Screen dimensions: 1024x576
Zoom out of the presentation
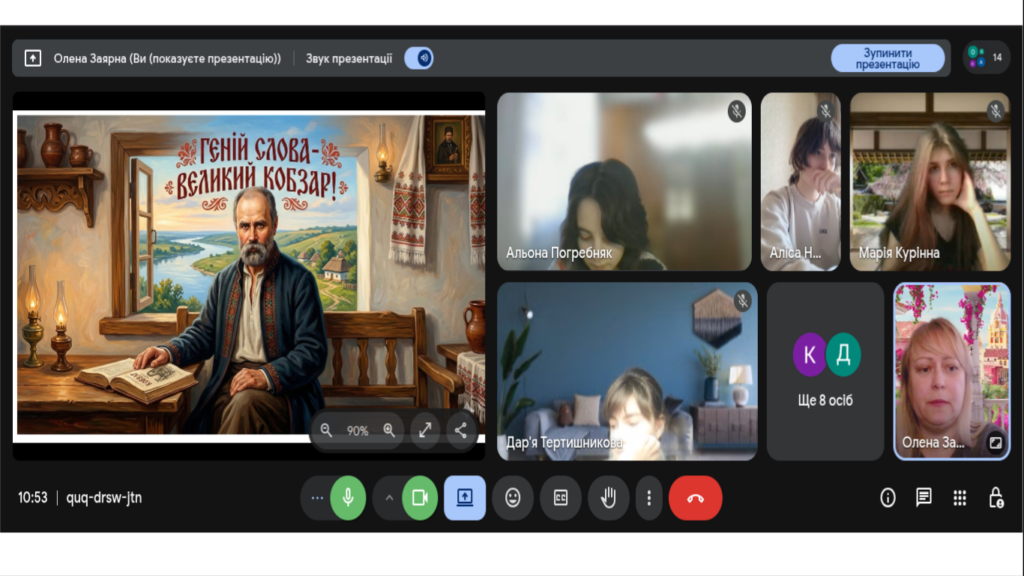click(x=326, y=430)
